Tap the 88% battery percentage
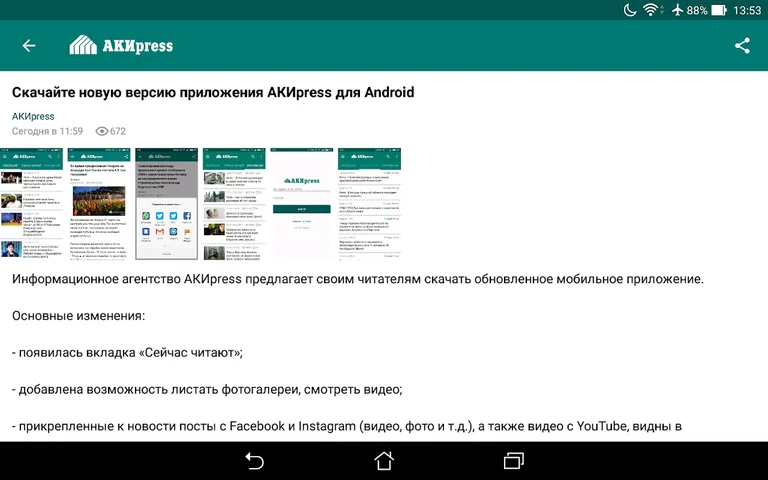 pyautogui.click(x=696, y=10)
